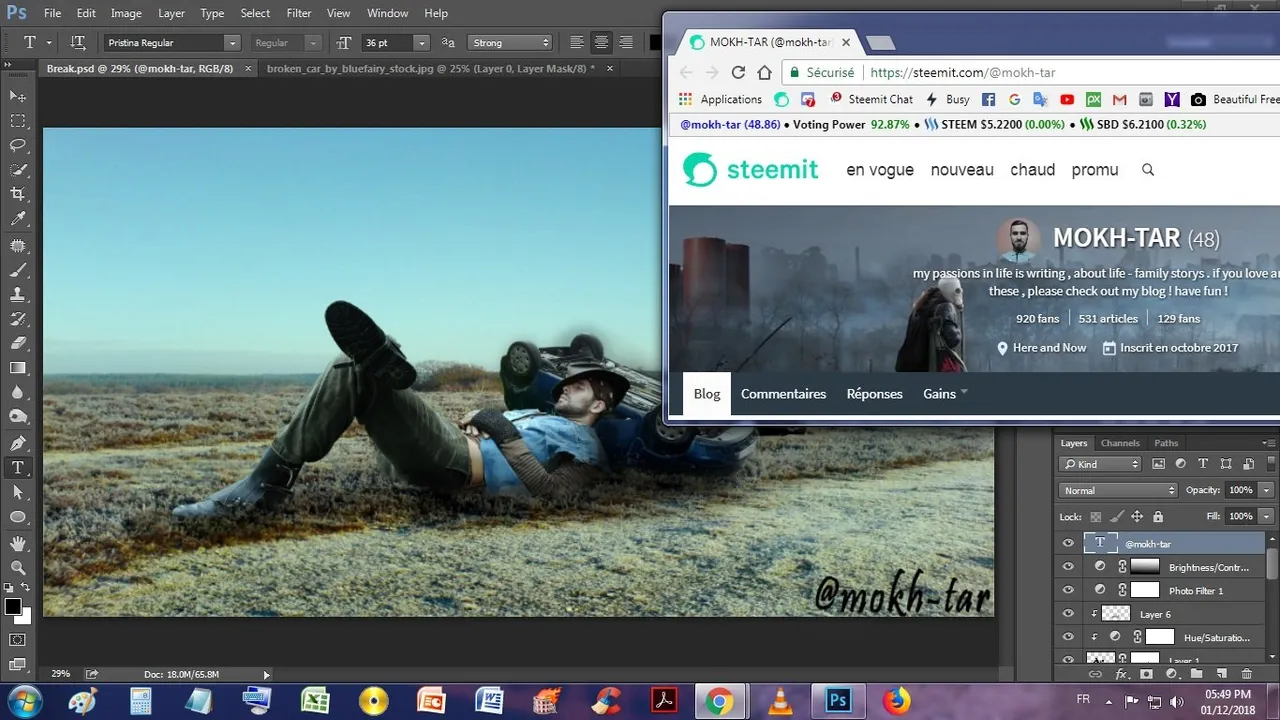Open the Normal blend mode dropdown
Viewport: 1280px width, 720px height.
(1118, 490)
